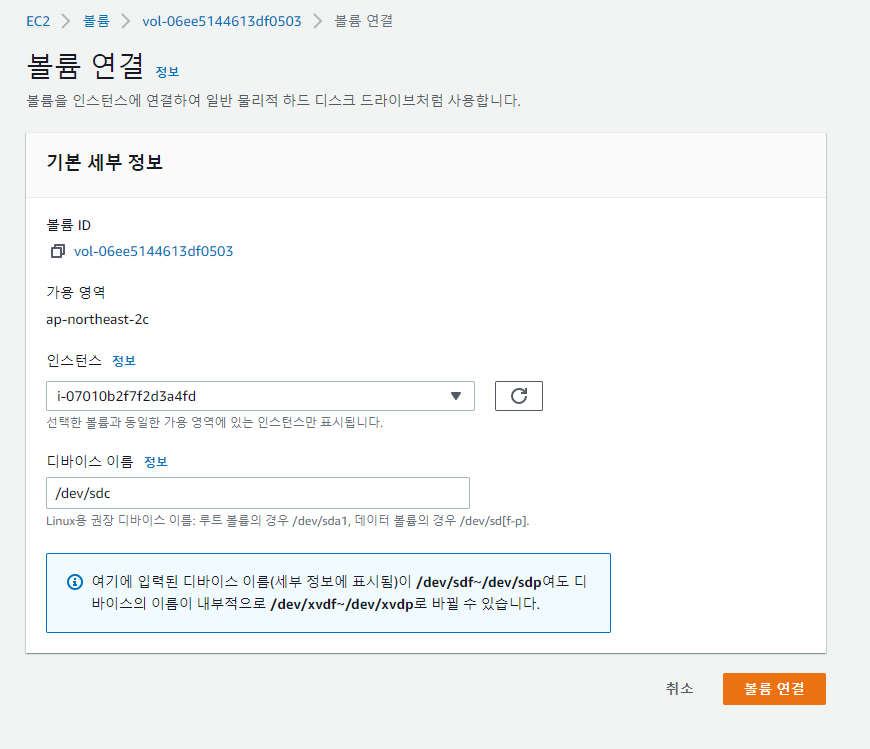Click the orange 볼륨 연결 button
This screenshot has height=749, width=870.
tap(774, 689)
